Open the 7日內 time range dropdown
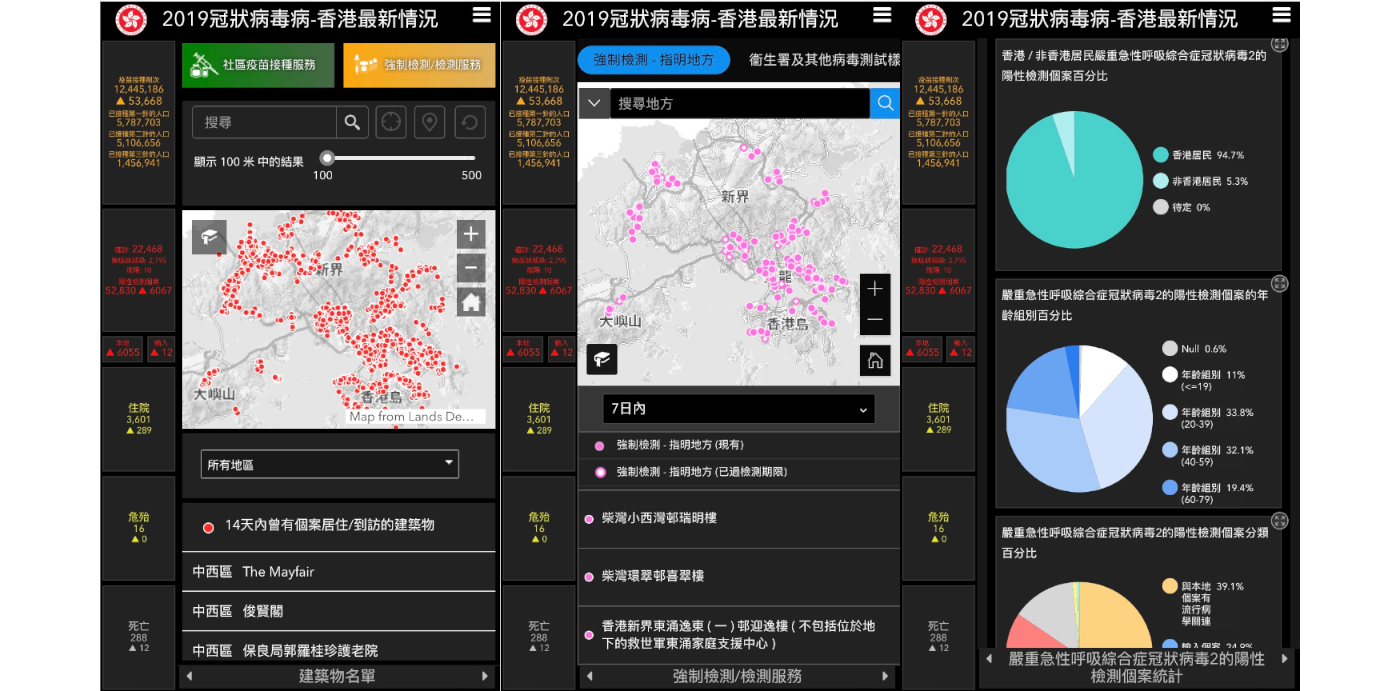Screen dimensions: 1400x691 pyautogui.click(x=739, y=409)
